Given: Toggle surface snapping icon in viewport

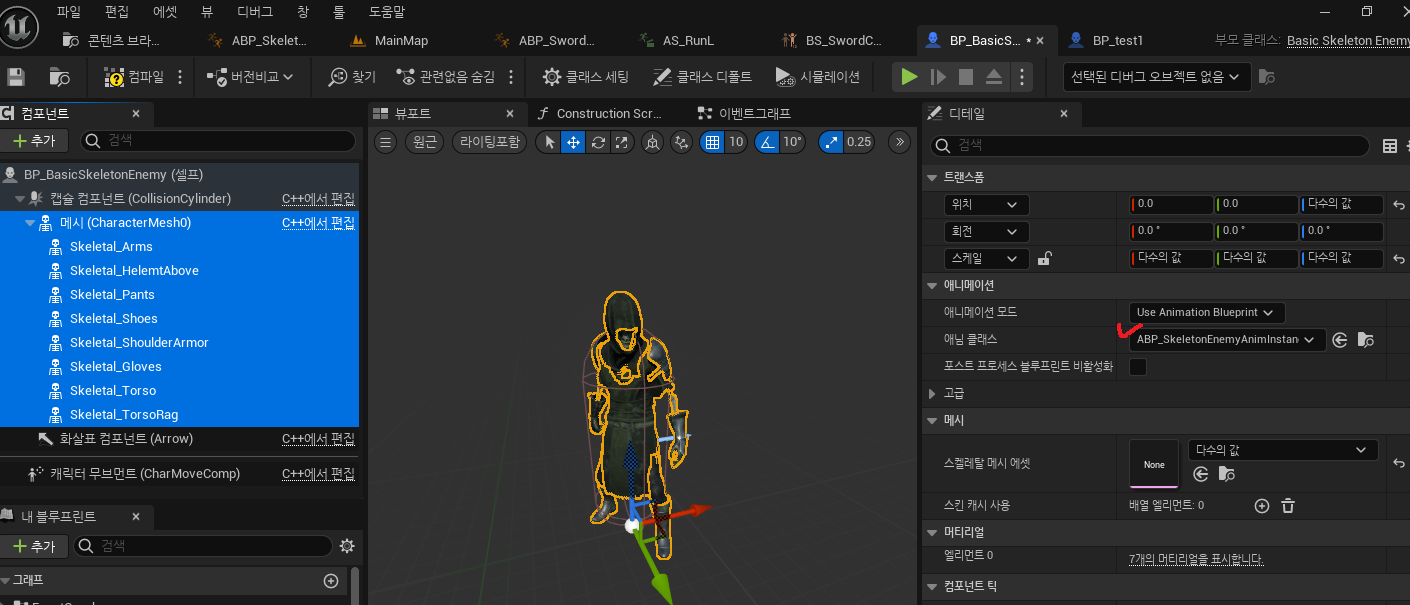Looking at the screenshot, I should pyautogui.click(x=682, y=142).
